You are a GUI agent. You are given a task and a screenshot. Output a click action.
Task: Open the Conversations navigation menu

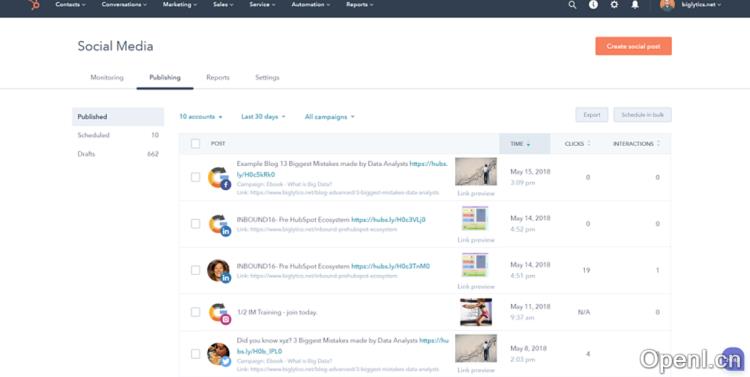coord(124,5)
